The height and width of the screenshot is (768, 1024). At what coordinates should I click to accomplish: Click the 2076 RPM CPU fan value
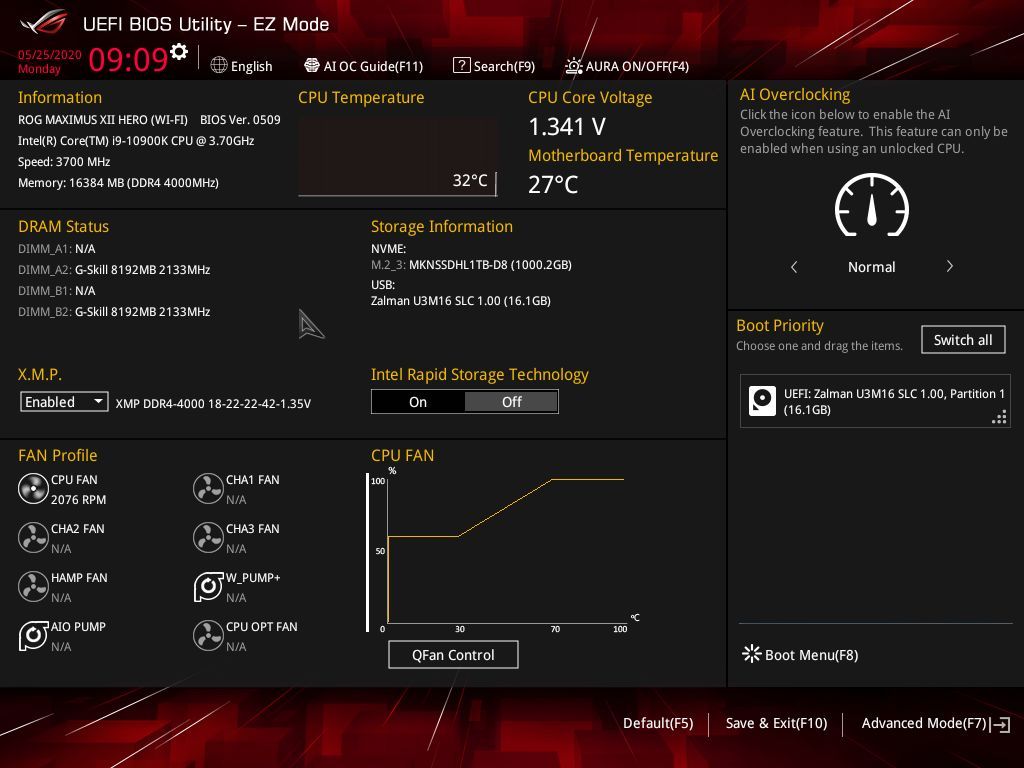click(x=78, y=500)
